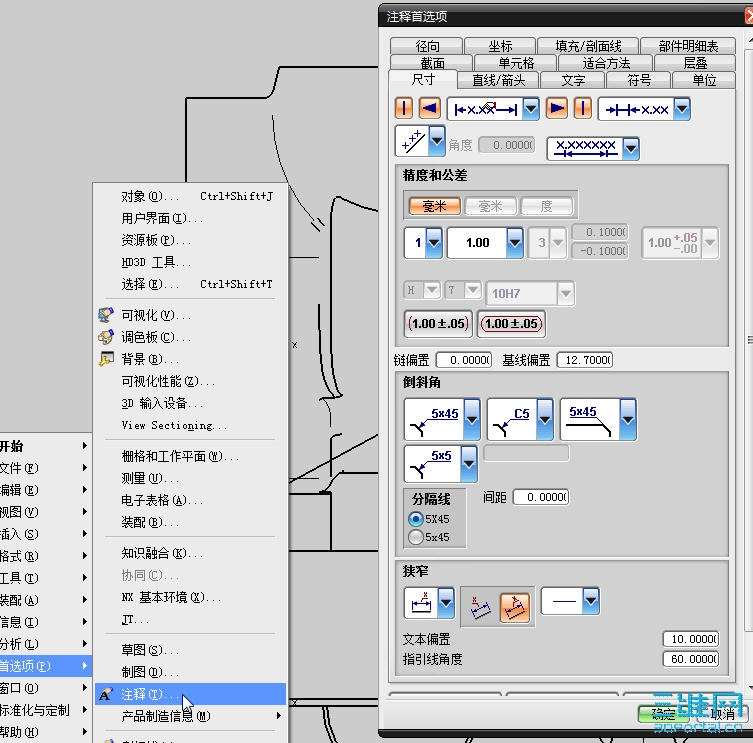Click the C5 chamfer symbol style icon
753x743 pixels.
tap(512, 419)
